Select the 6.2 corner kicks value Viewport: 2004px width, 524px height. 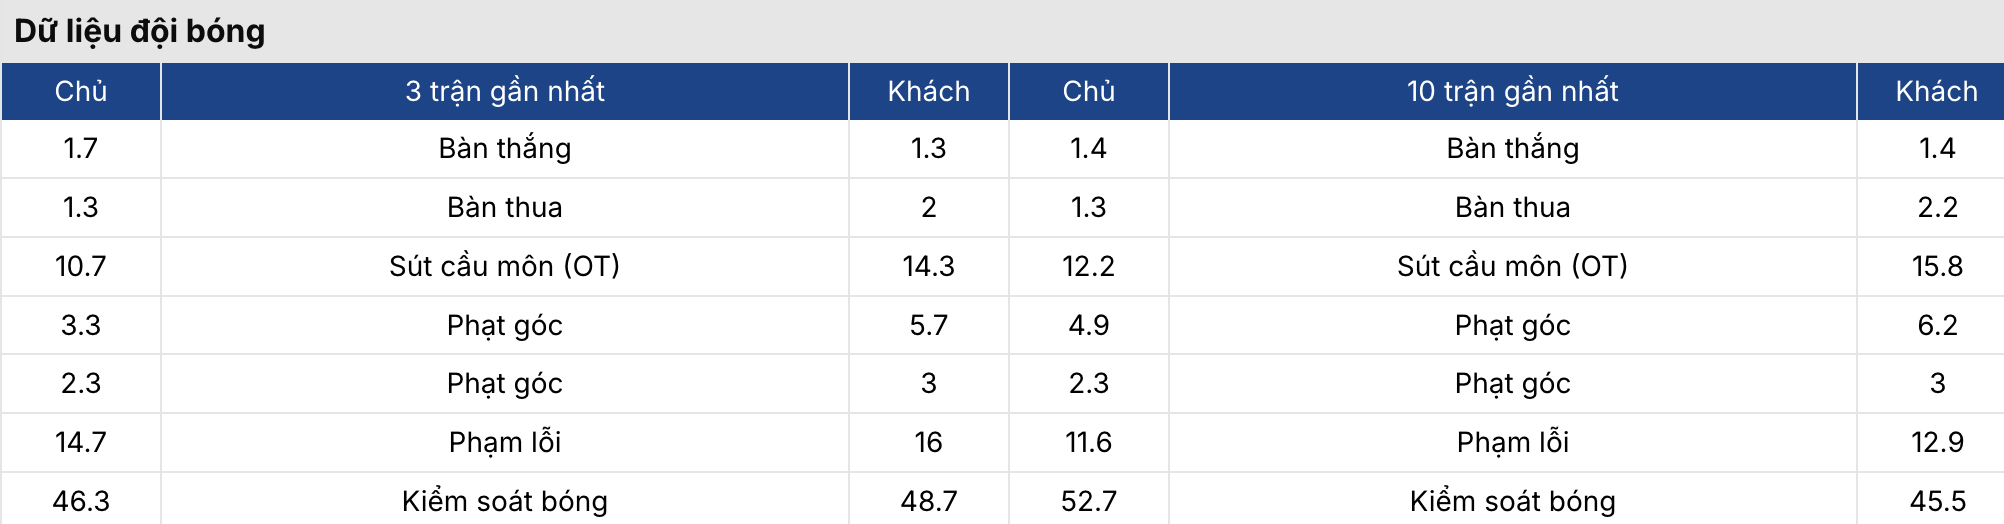pyautogui.click(x=1937, y=325)
